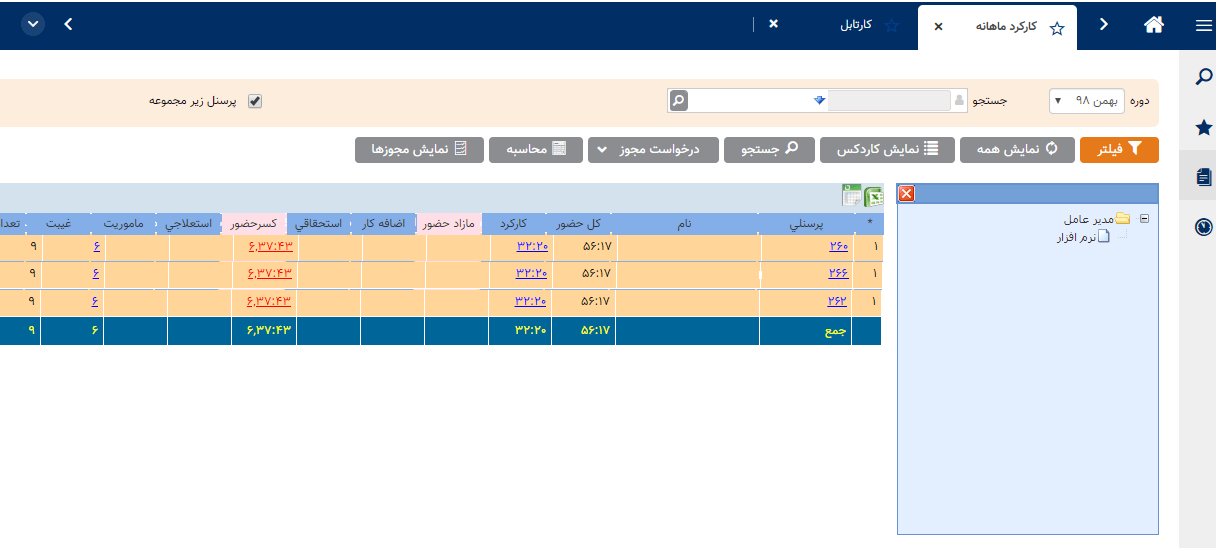The height and width of the screenshot is (548, 1218).
Task: Click the جستجو search button
Action: point(769,150)
